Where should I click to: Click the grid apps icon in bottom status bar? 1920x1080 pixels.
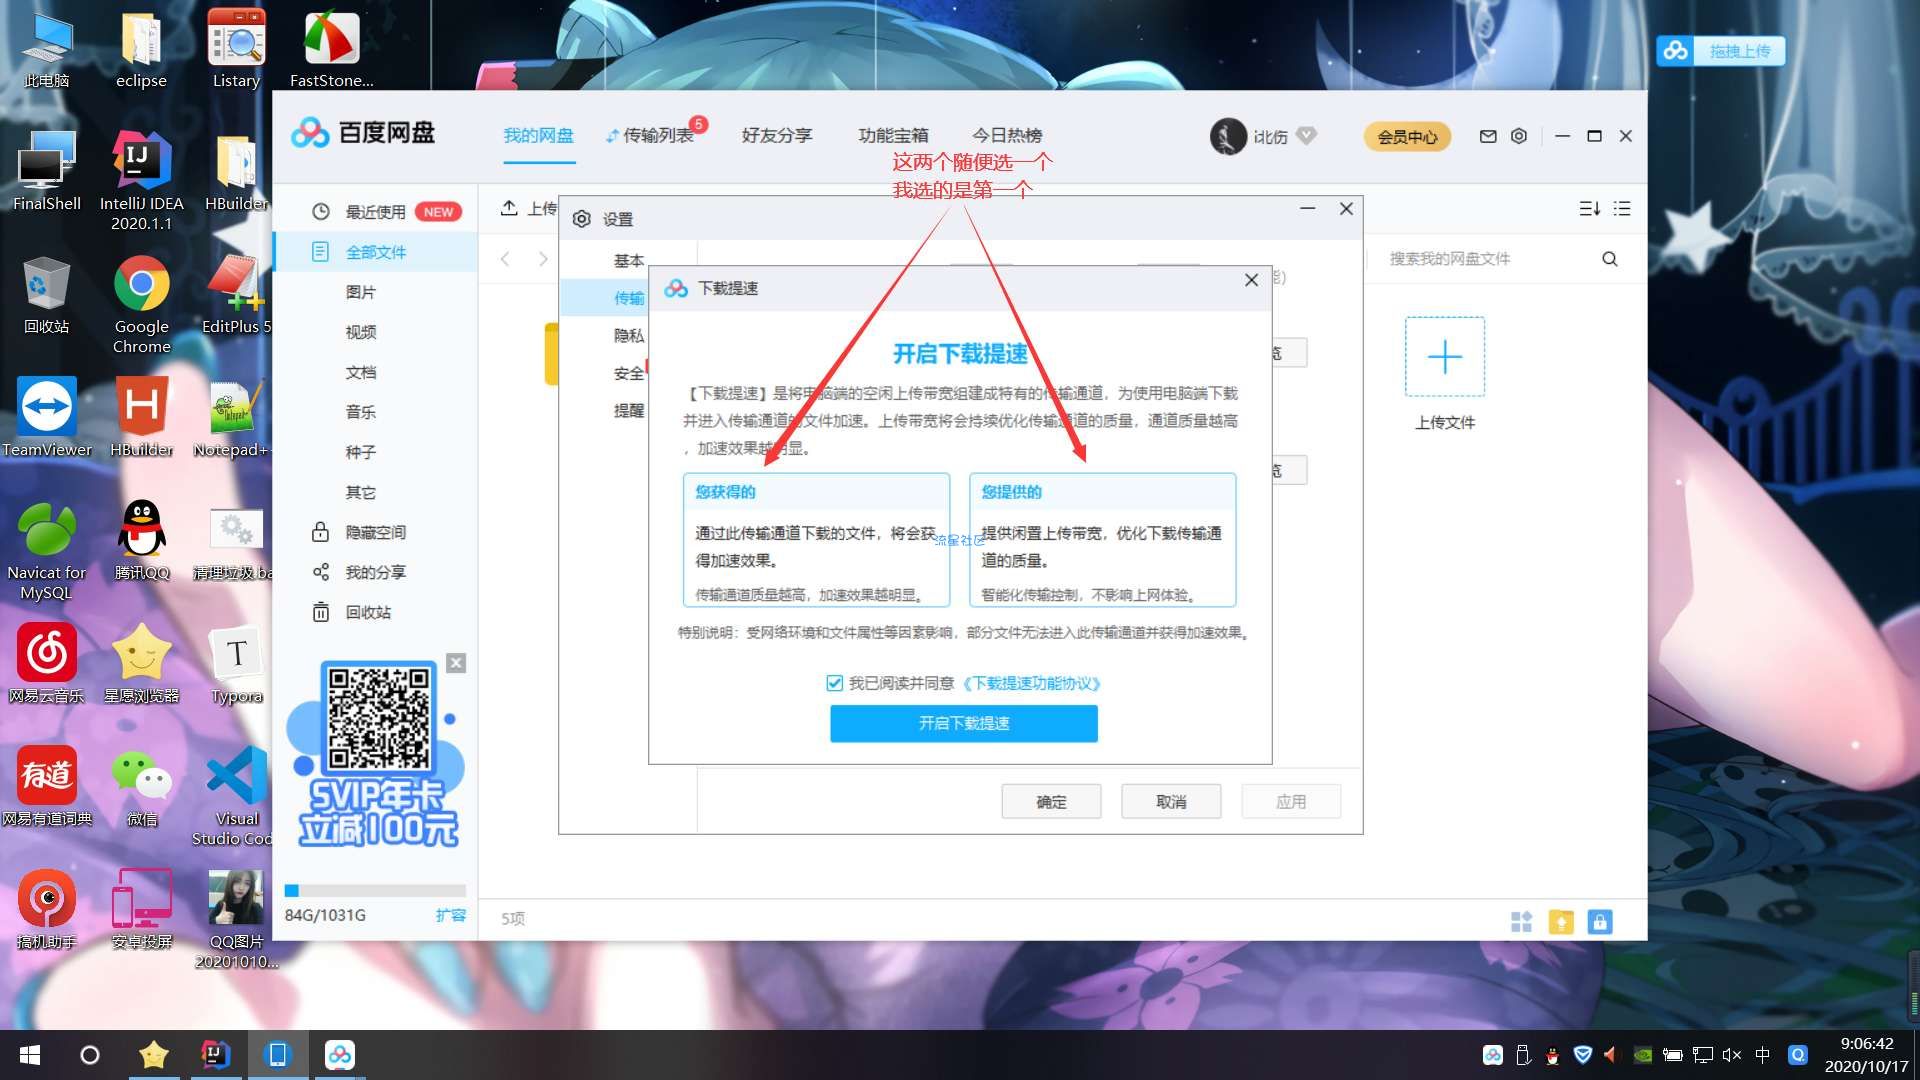[x=1521, y=921]
